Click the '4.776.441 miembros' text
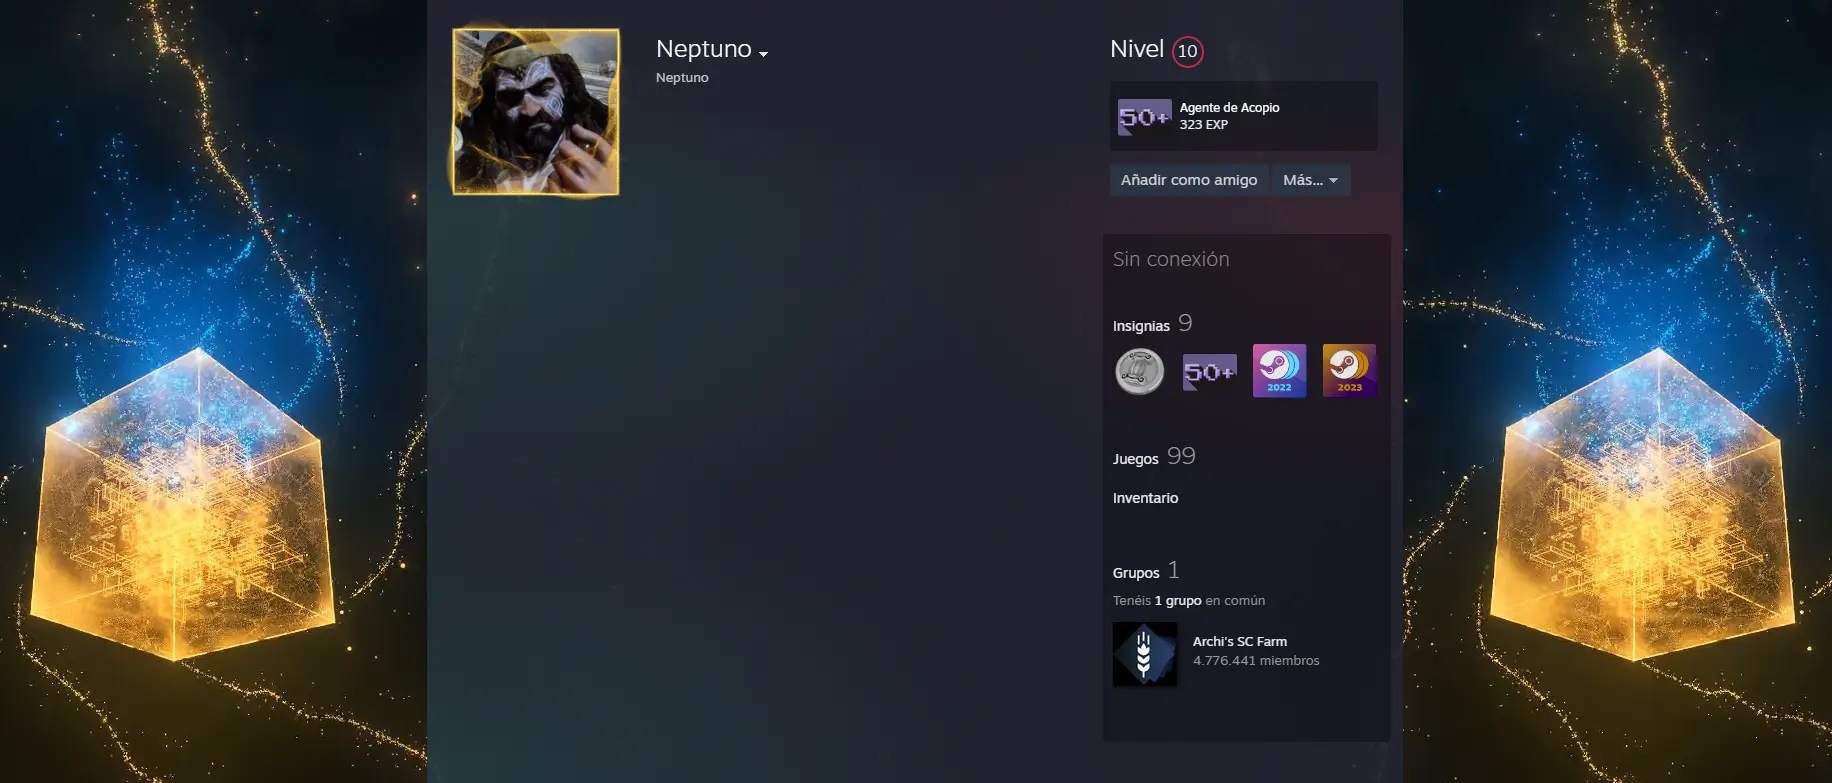This screenshot has width=1832, height=783. pyautogui.click(x=1256, y=661)
